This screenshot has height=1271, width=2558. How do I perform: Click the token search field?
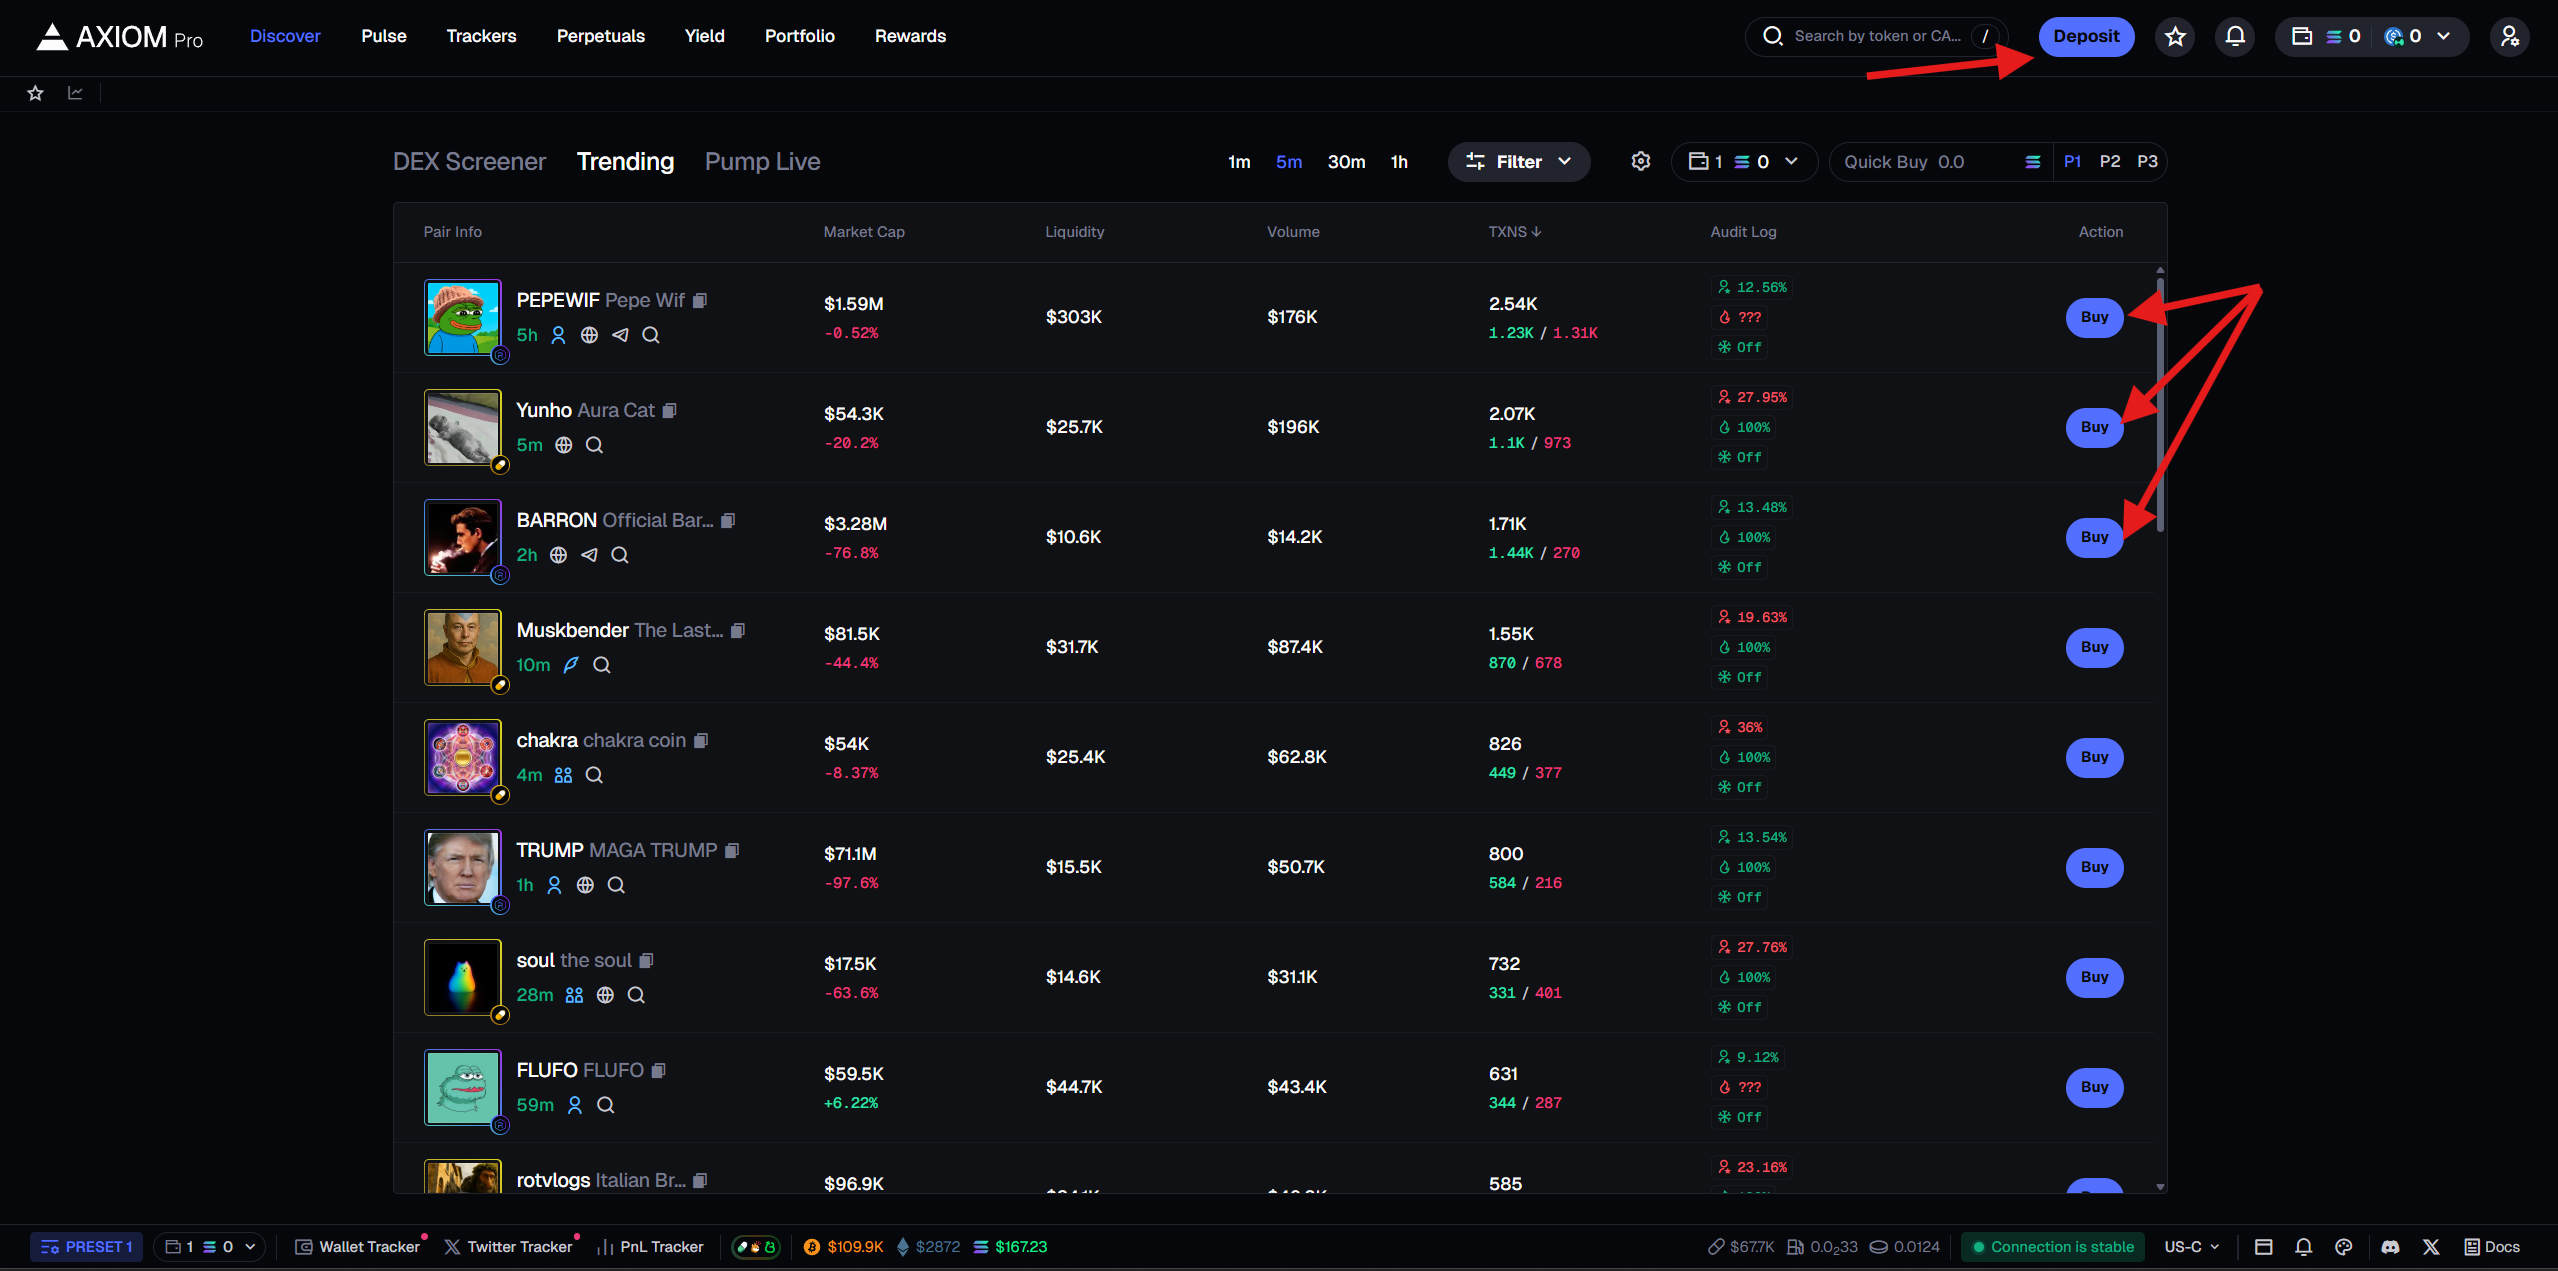click(x=1876, y=37)
